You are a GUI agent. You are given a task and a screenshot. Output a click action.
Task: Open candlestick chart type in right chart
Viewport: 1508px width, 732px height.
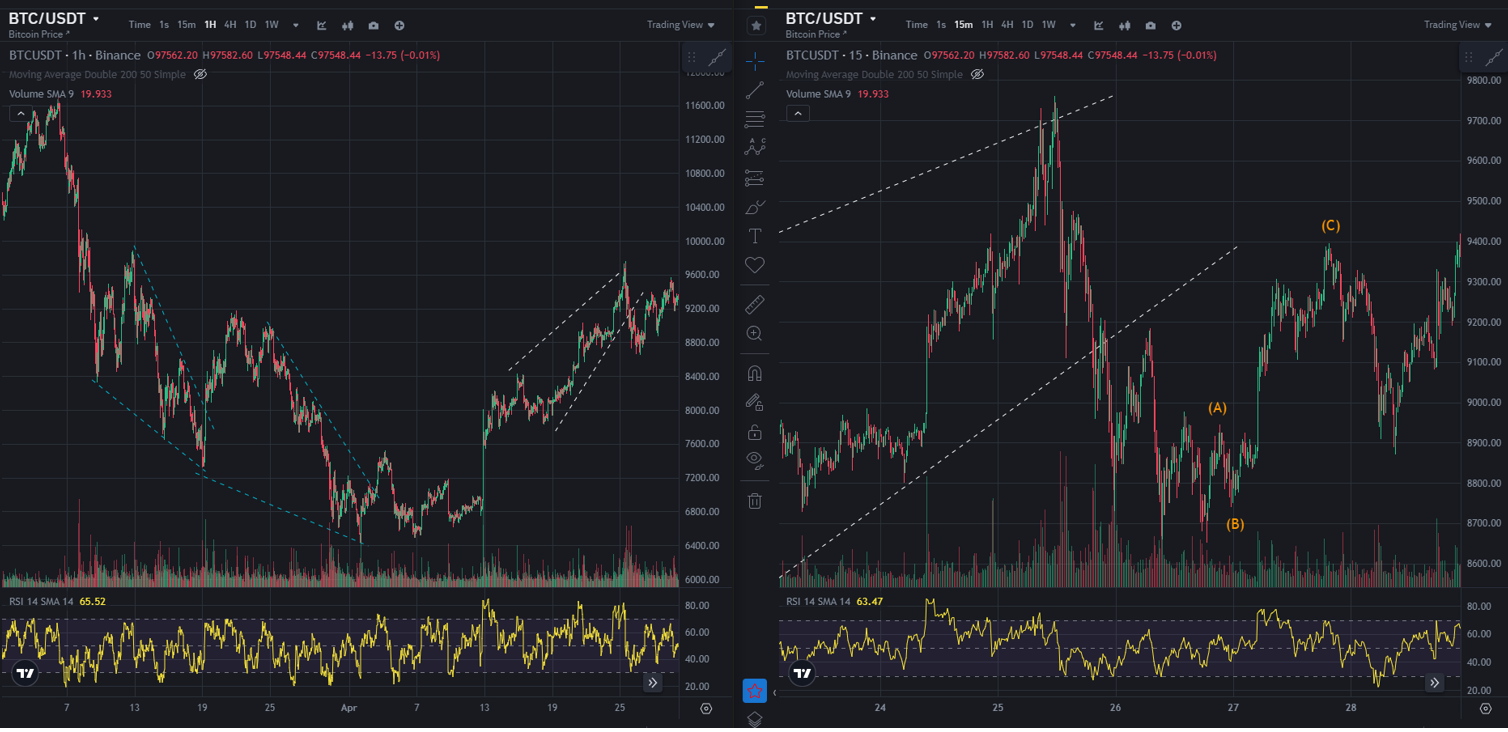(x=1125, y=25)
